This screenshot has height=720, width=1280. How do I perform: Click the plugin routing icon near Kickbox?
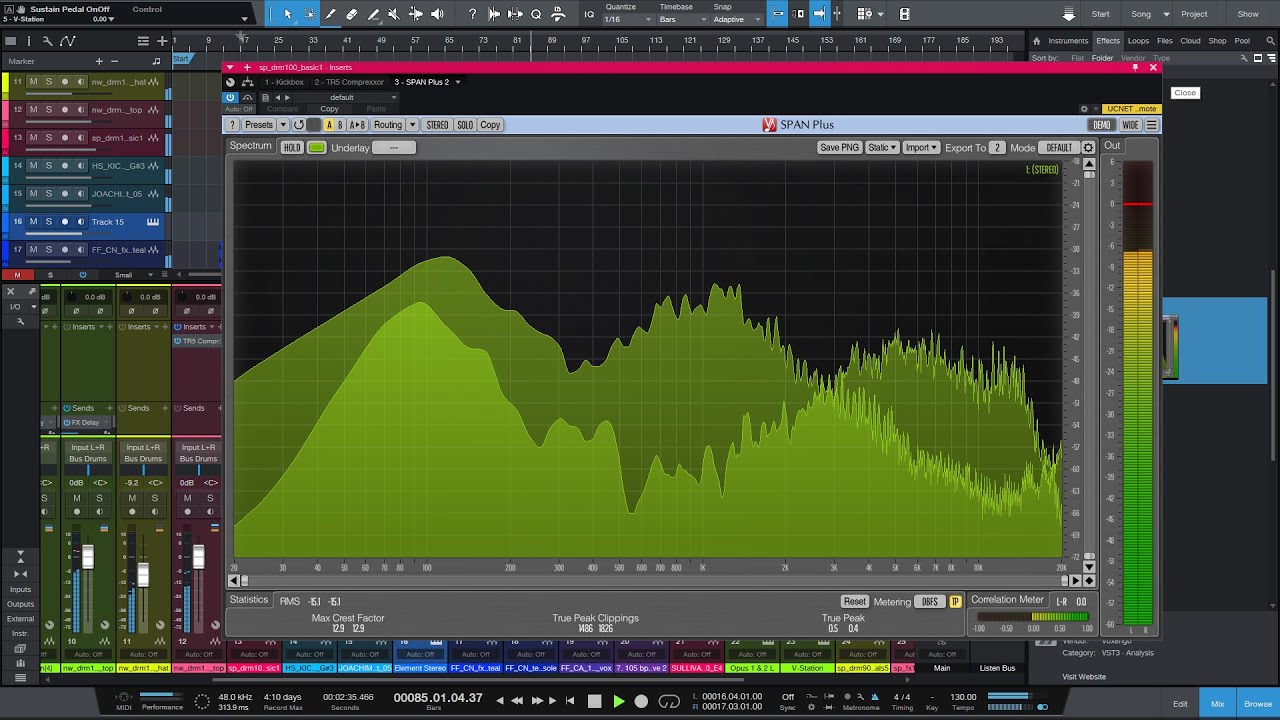click(247, 82)
